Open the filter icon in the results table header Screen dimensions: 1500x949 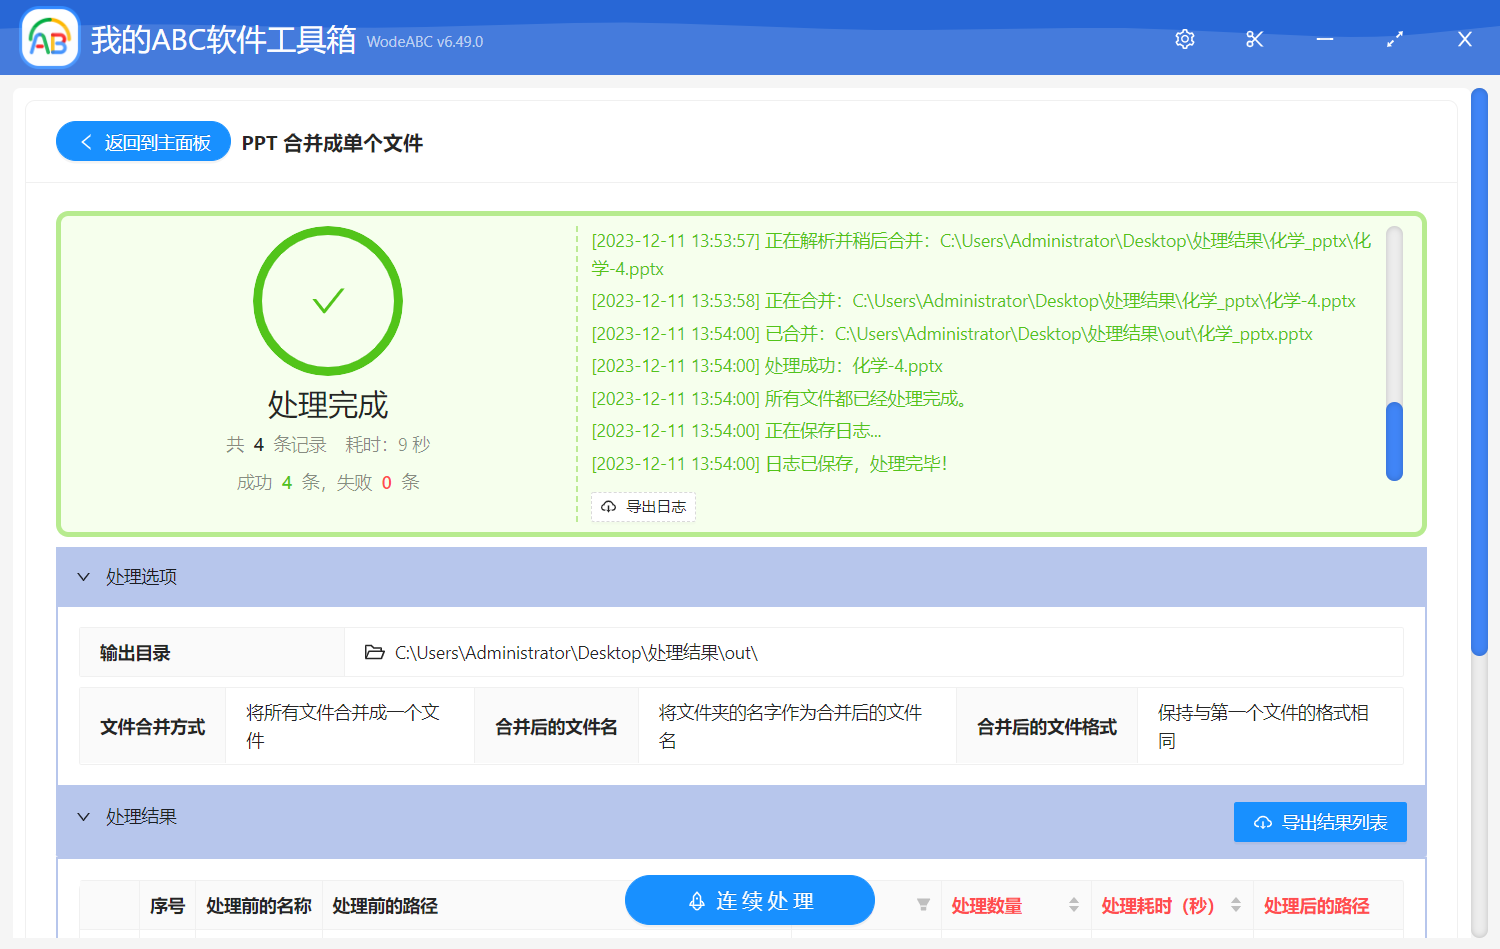coord(921,905)
